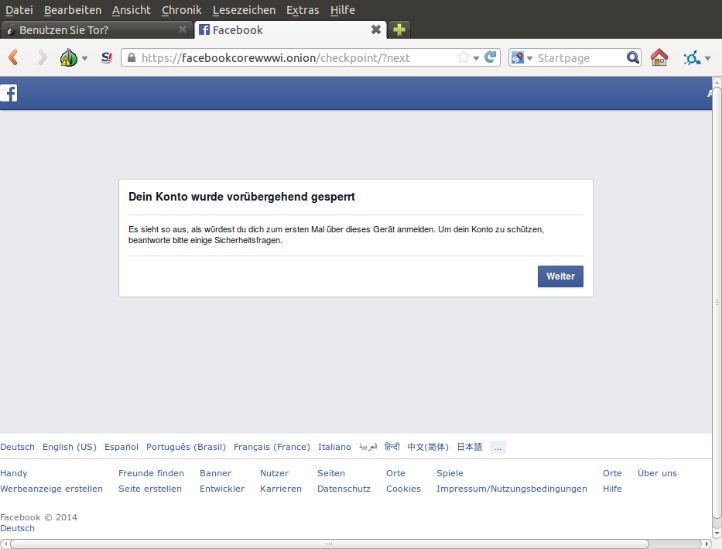This screenshot has height=549, width=722.
Task: Open the Cookies footer link
Action: tap(403, 489)
